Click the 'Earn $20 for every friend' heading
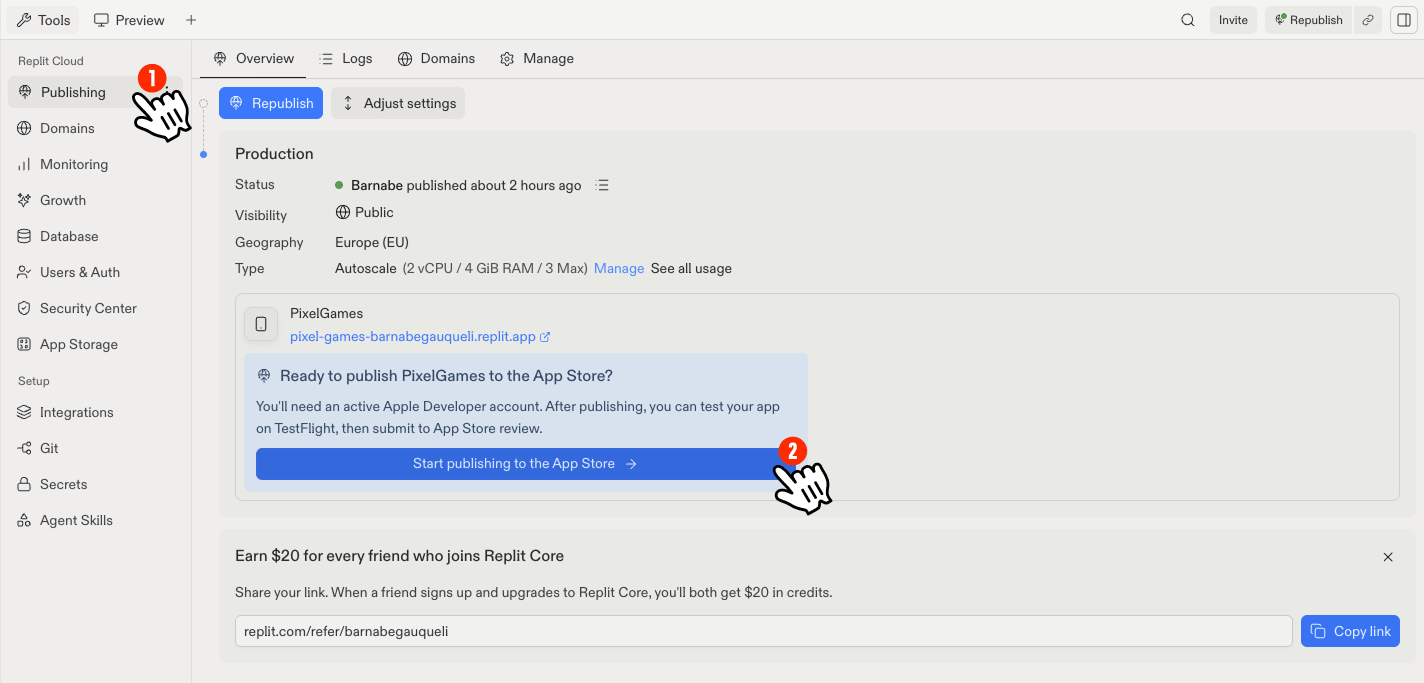 coord(399,555)
